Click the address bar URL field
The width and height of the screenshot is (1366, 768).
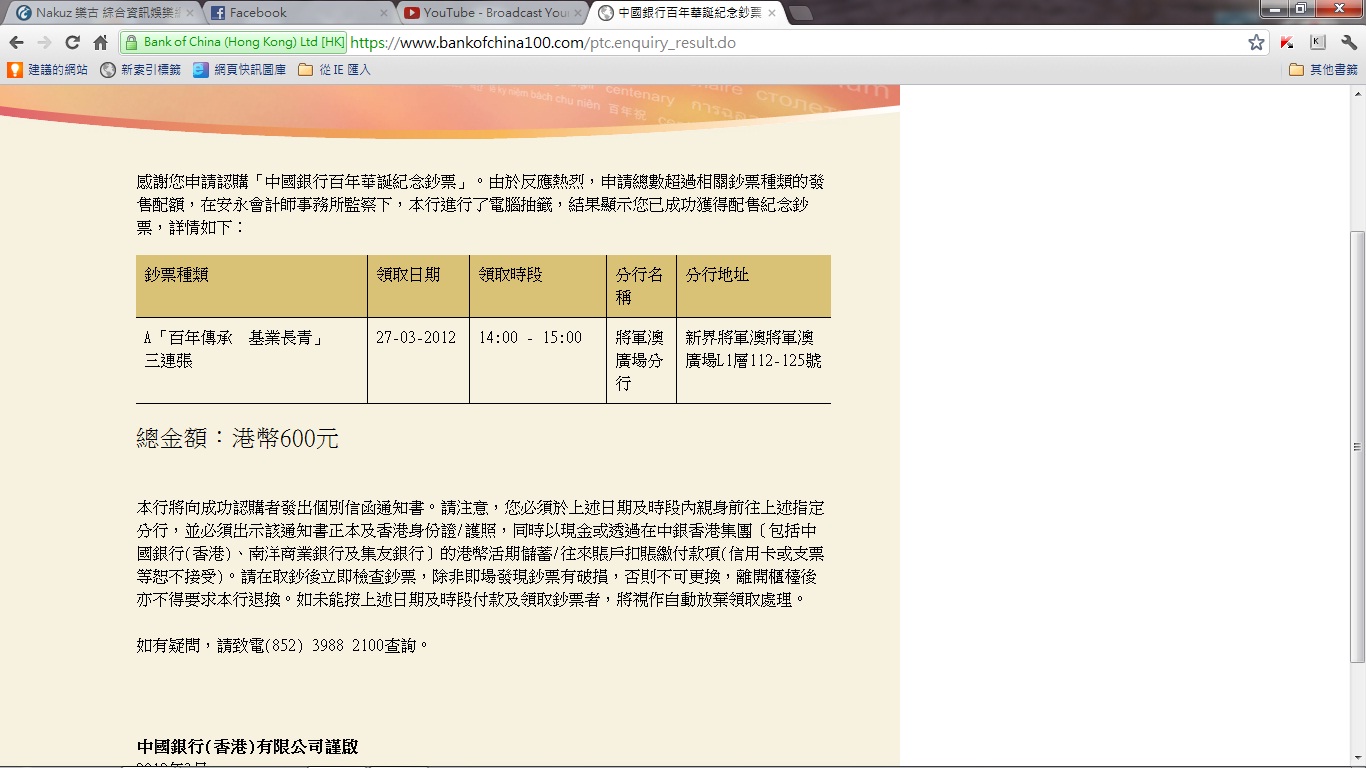790,42
